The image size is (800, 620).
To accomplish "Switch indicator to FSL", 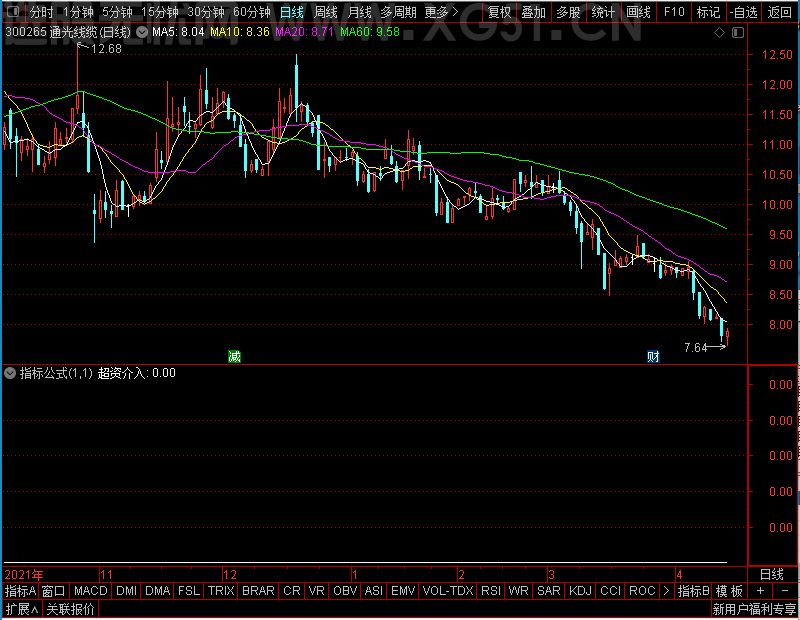I will (x=189, y=591).
